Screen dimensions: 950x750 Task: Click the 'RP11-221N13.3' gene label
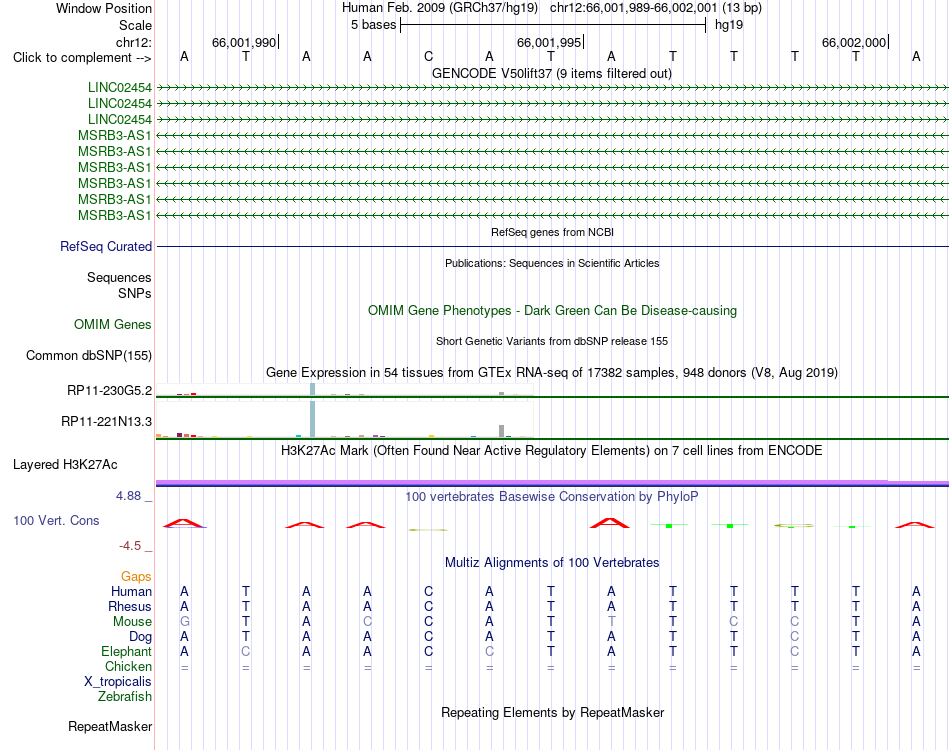(x=106, y=422)
